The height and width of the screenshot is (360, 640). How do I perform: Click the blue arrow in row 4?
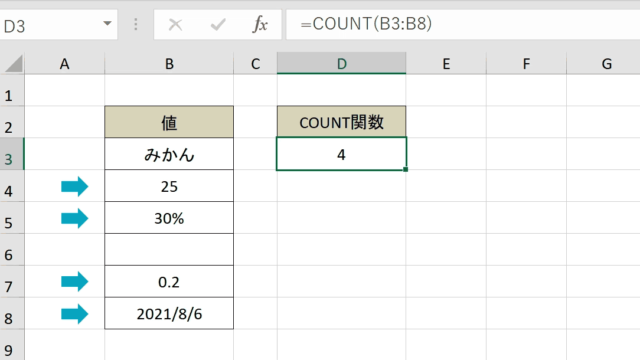point(75,187)
